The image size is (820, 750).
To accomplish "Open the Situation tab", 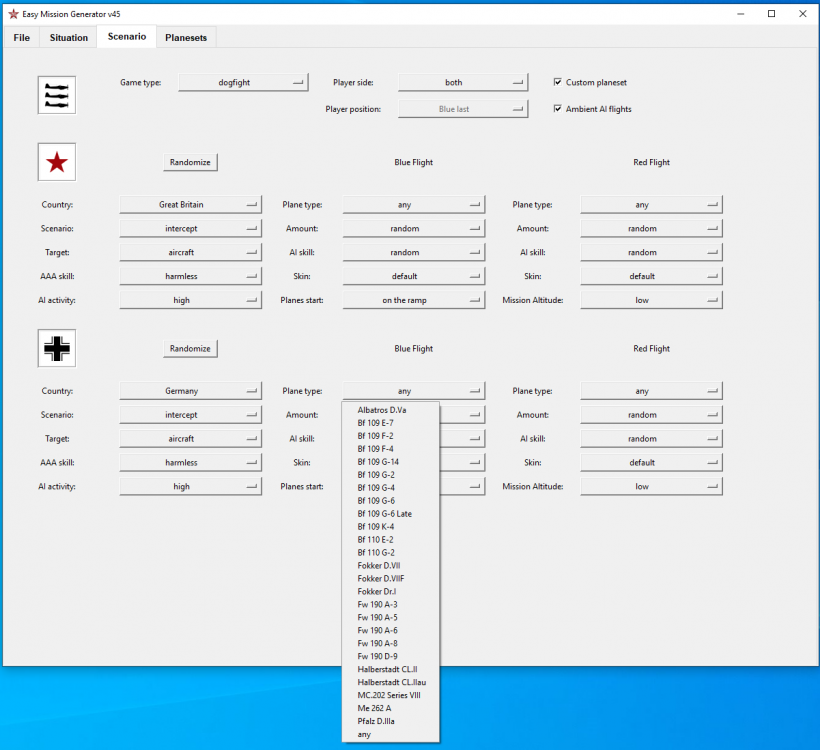I will point(69,38).
